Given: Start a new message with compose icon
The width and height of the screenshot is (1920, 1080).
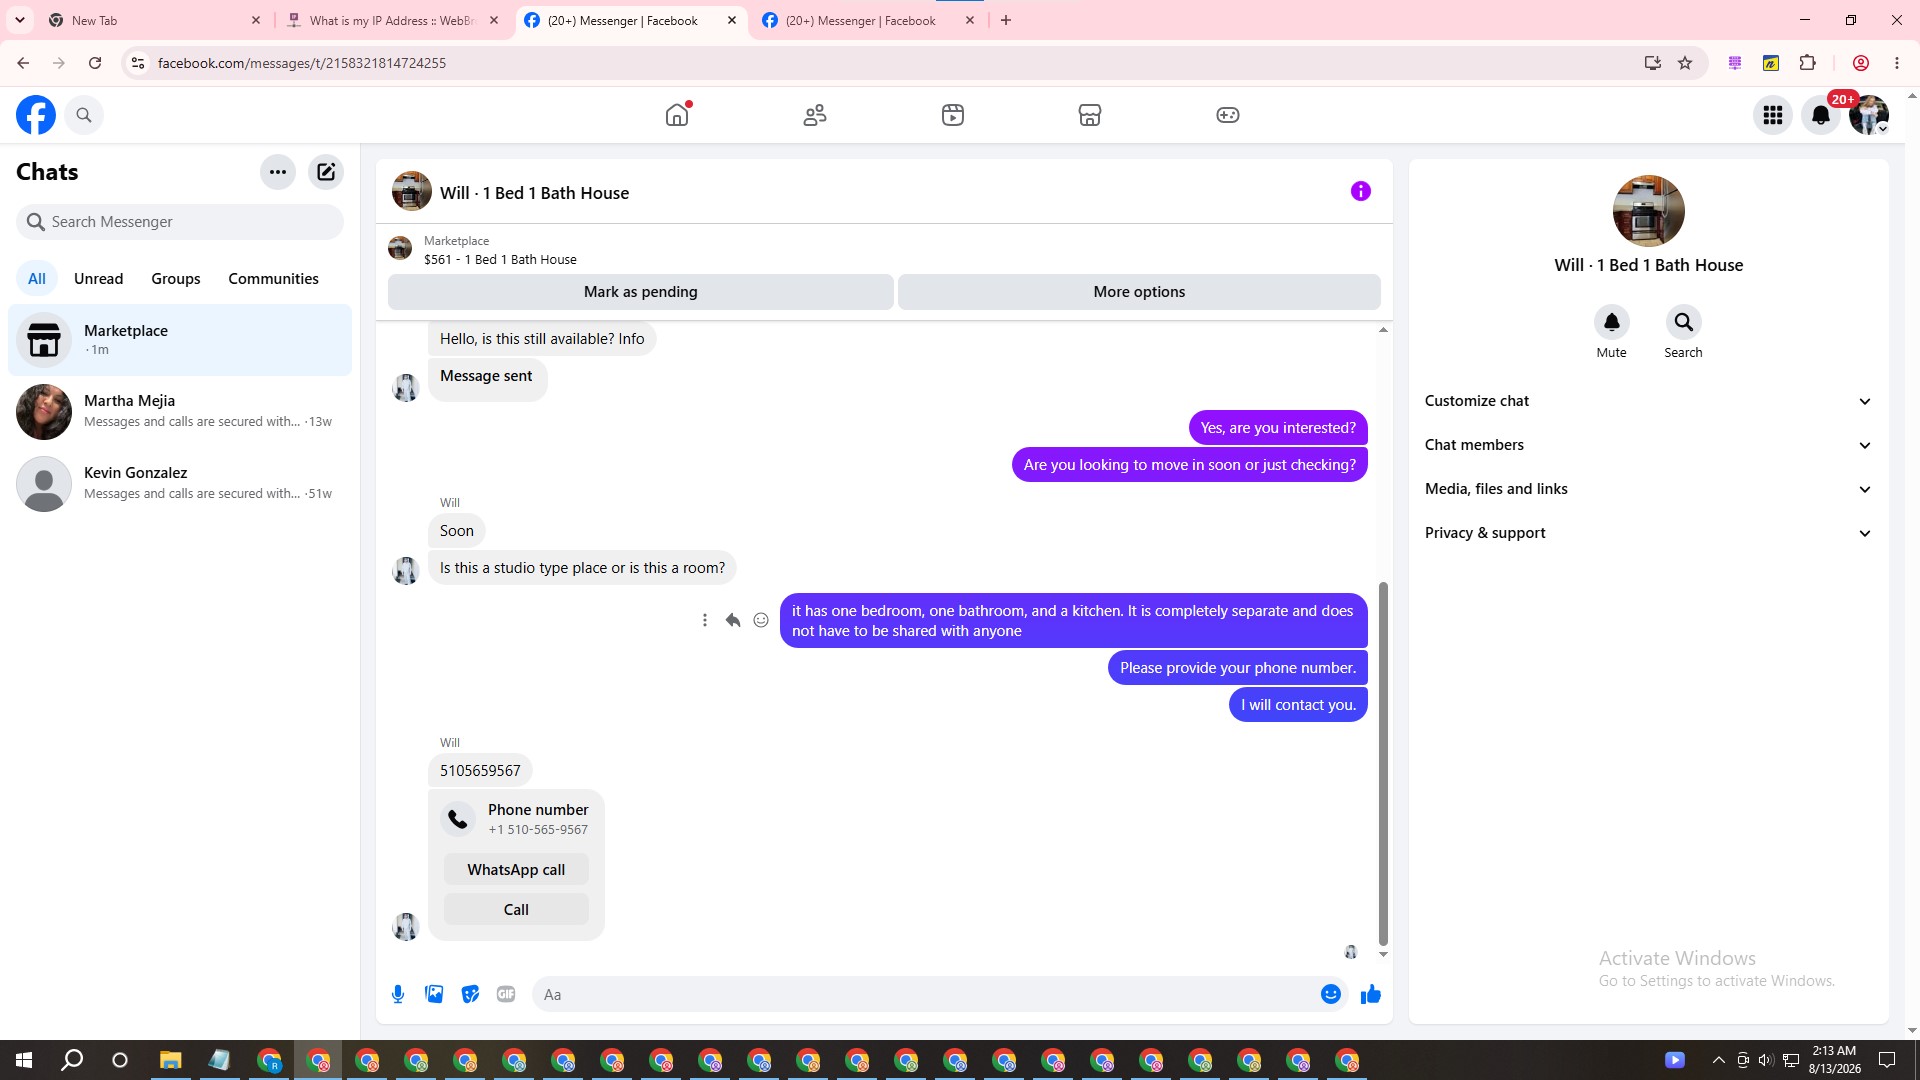Looking at the screenshot, I should 326,172.
